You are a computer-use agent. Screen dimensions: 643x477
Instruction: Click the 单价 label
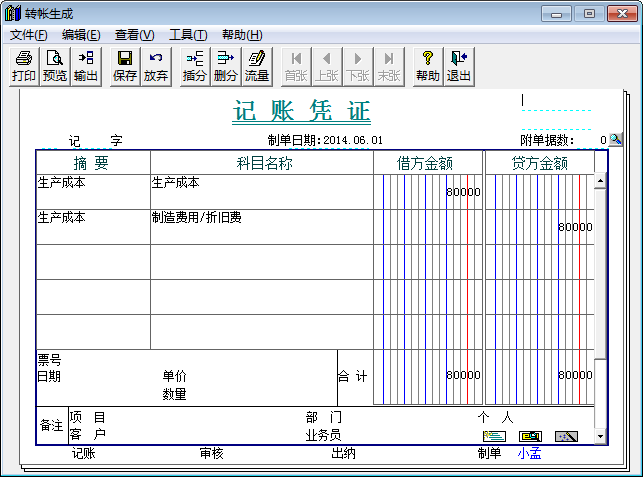174,375
